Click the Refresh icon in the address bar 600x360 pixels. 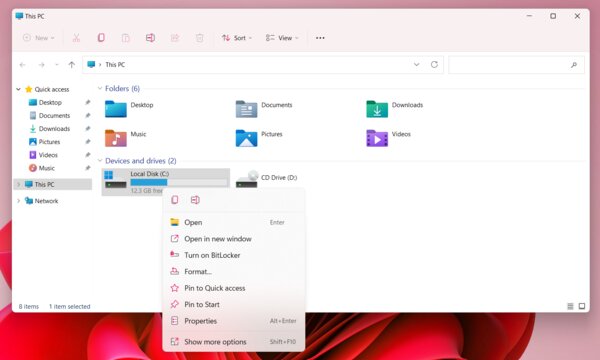pos(434,64)
